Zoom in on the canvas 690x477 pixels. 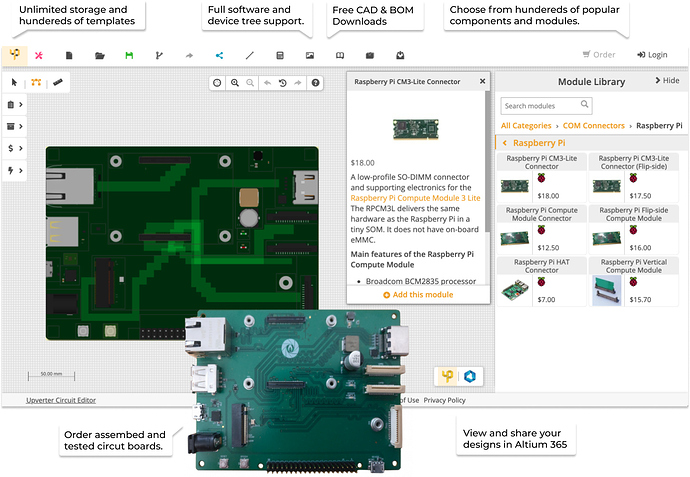coord(235,83)
